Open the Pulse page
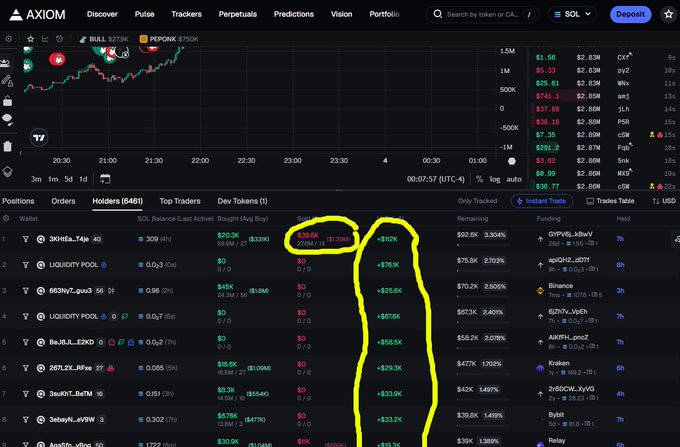The image size is (680, 447). tap(144, 14)
